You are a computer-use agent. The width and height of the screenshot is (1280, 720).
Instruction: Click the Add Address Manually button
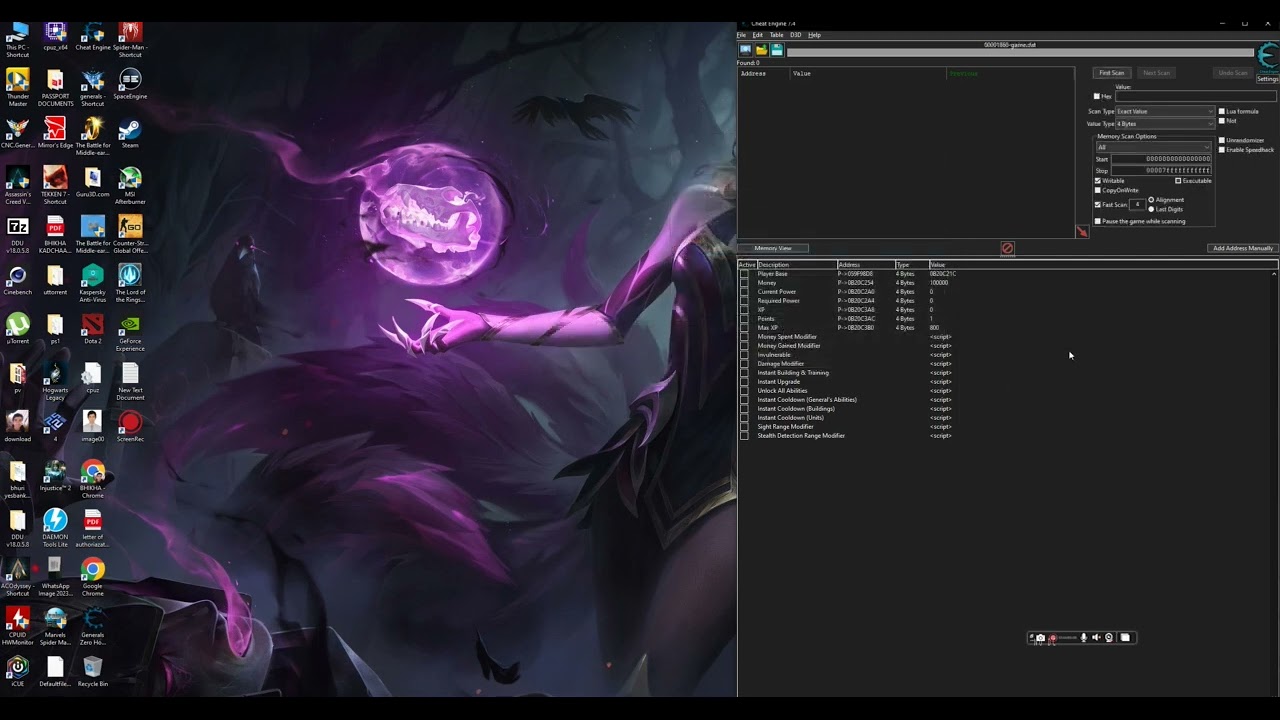[1243, 248]
